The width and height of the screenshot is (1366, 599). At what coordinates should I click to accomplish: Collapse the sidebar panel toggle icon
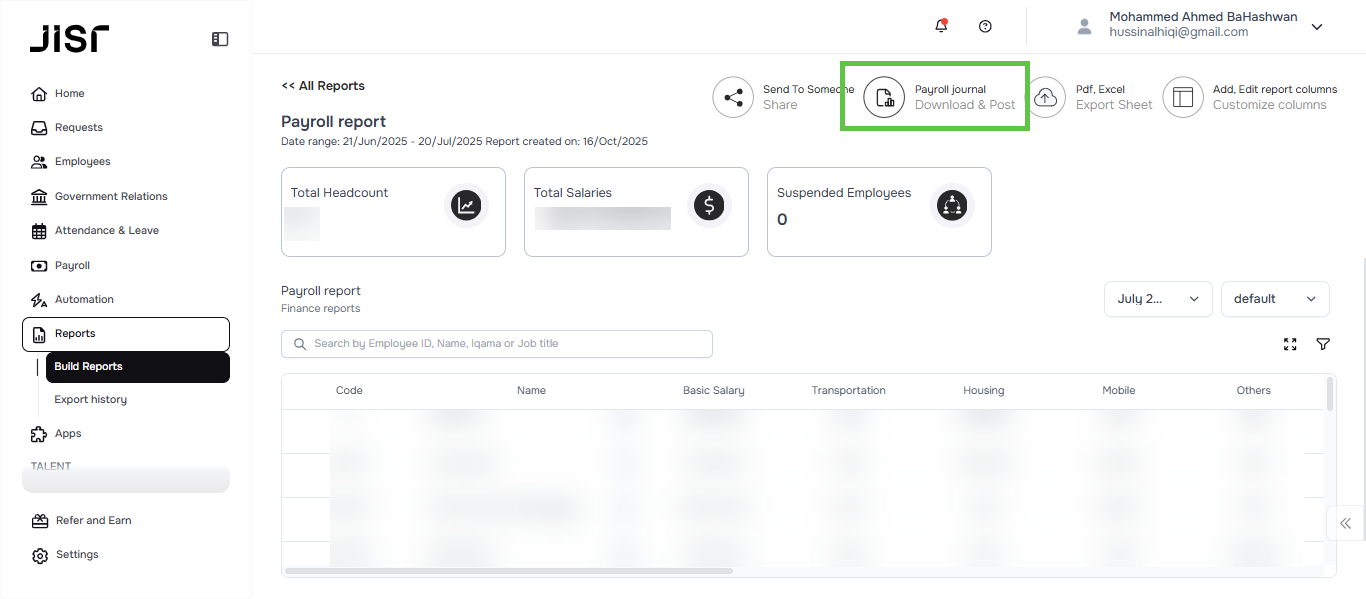[220, 39]
